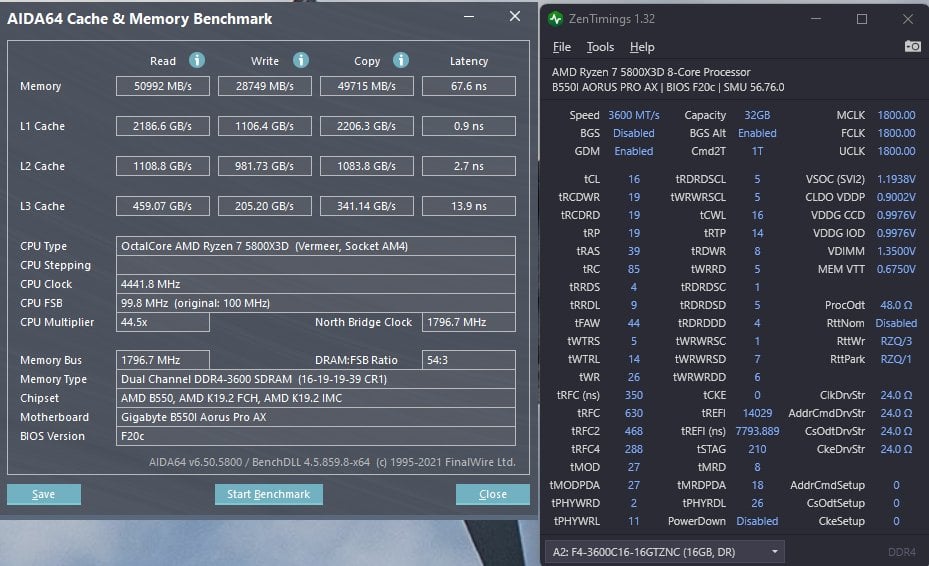Open the Tools menu in ZenTimings
Image resolution: width=929 pixels, height=566 pixels.
pos(600,47)
